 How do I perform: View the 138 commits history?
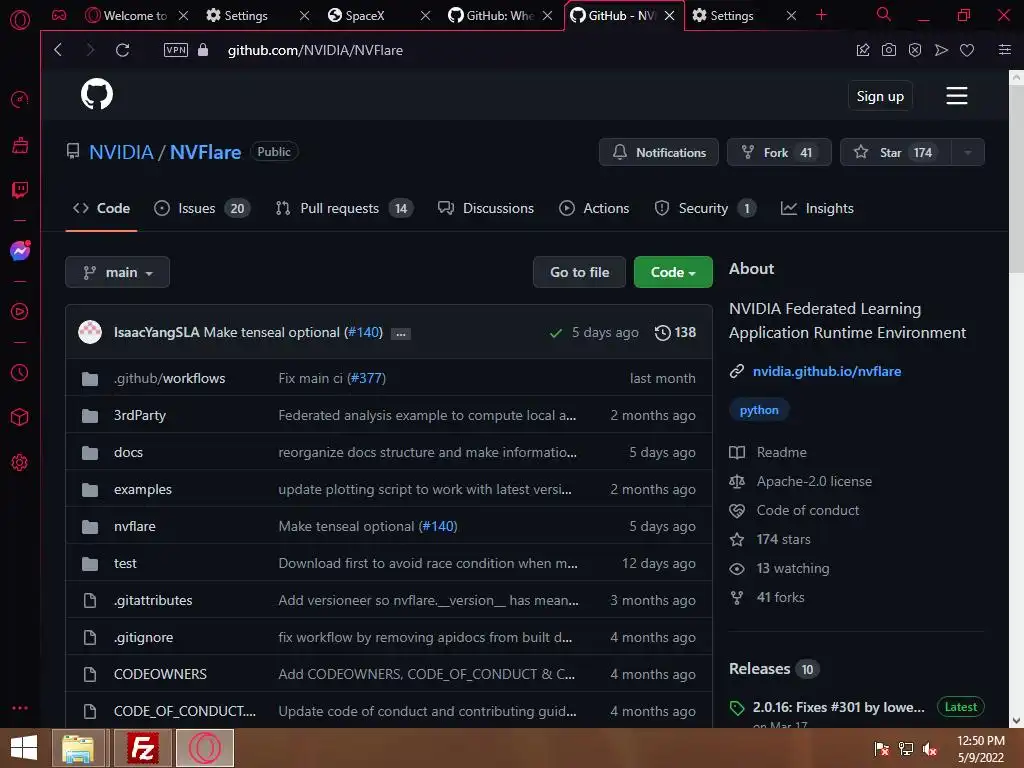click(675, 332)
